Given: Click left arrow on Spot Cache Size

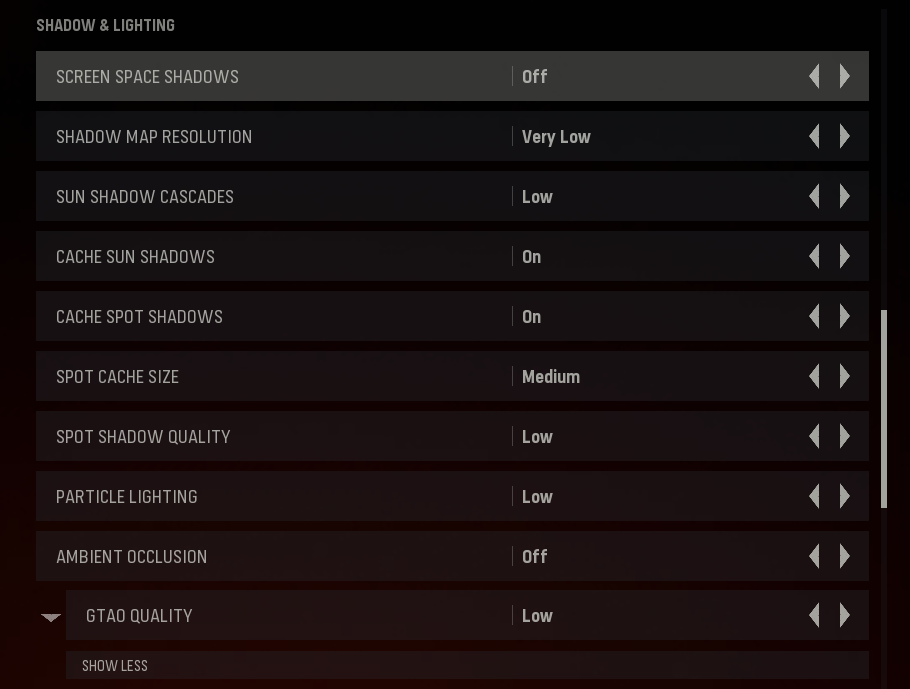Looking at the screenshot, I should pyautogui.click(x=814, y=376).
